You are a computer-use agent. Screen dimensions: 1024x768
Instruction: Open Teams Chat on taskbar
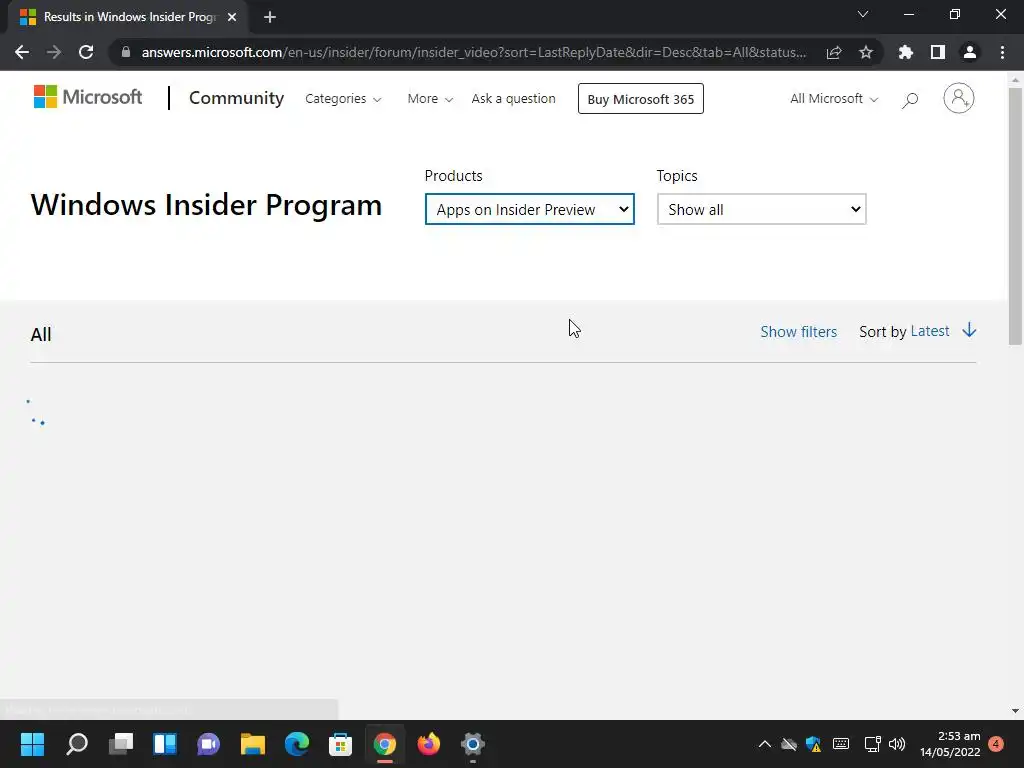(x=208, y=744)
